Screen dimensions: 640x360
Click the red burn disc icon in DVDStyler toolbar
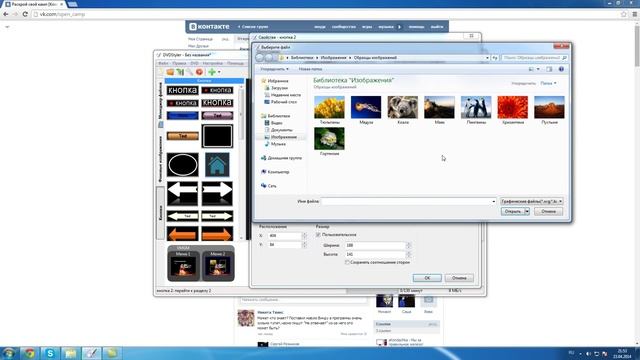click(x=199, y=72)
